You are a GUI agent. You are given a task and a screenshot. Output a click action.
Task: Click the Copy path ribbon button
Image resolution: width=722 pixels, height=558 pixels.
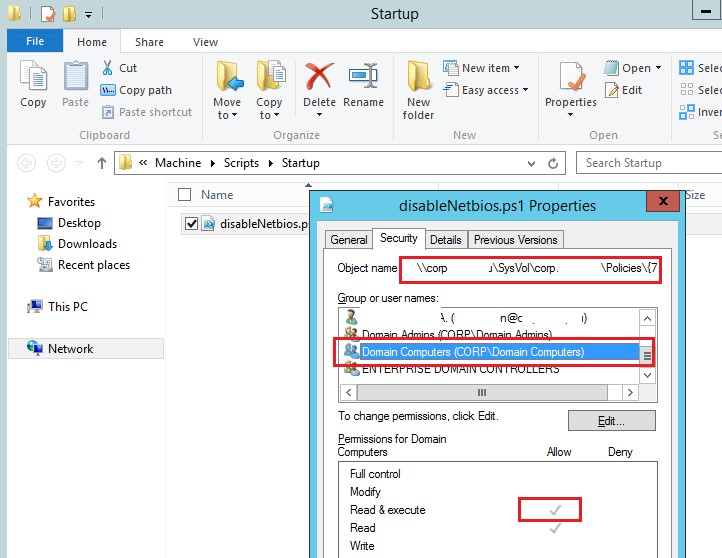pos(136,90)
